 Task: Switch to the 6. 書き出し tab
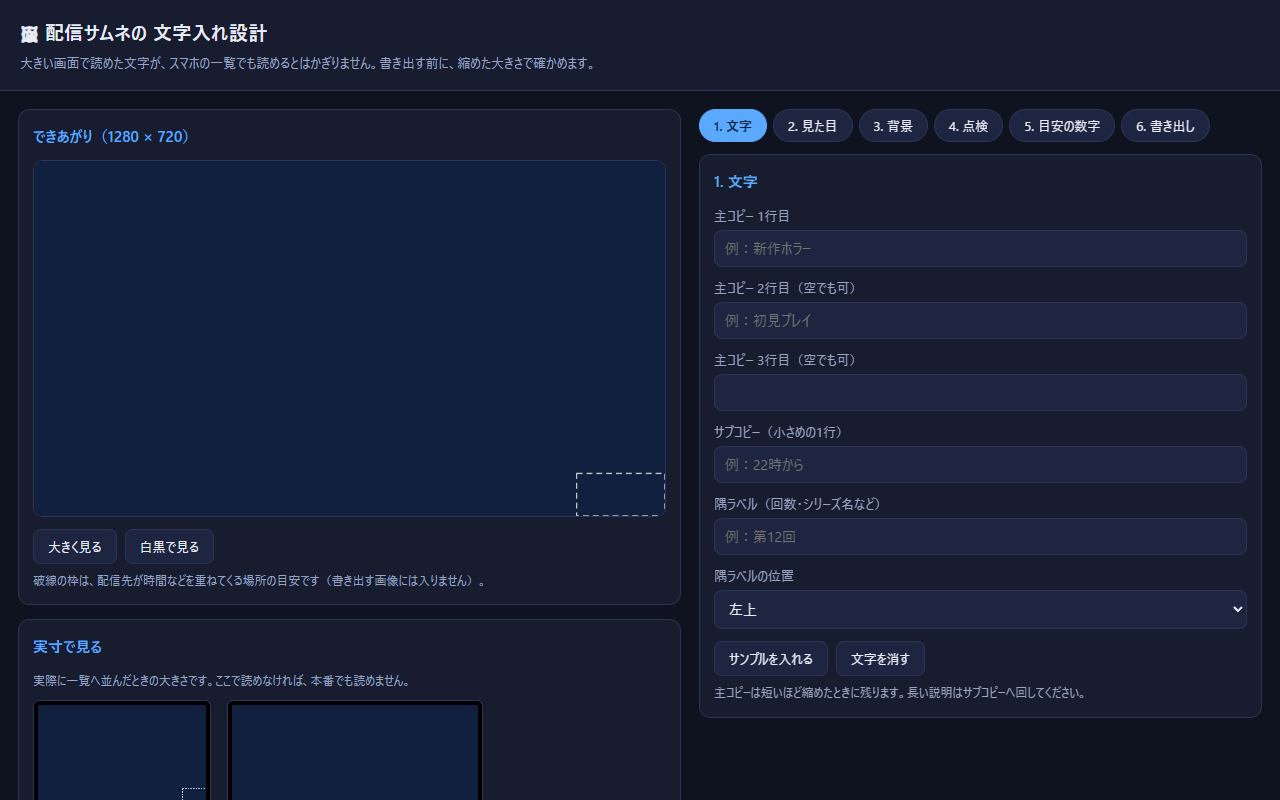click(x=1165, y=126)
